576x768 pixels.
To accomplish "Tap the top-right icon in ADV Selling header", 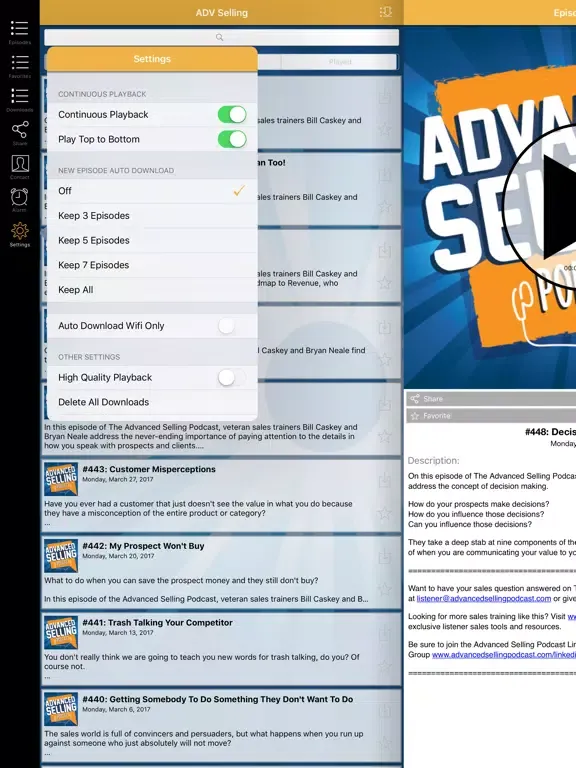I will (x=385, y=12).
